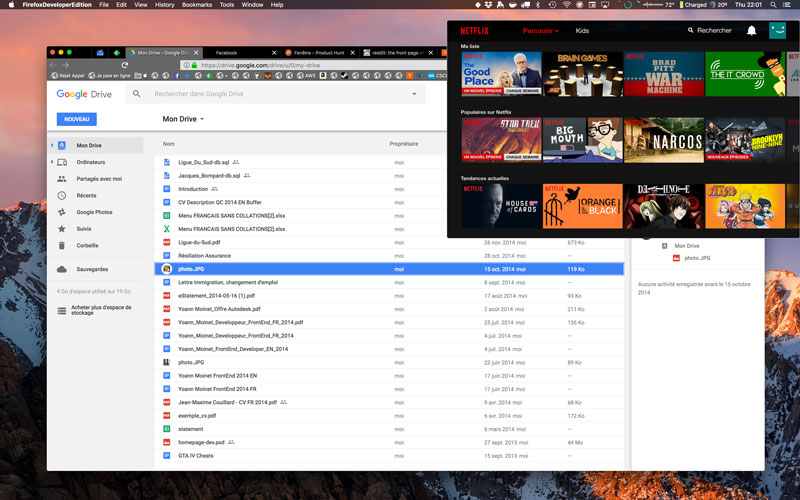Open Google Photos in Drive sidebar

[94, 212]
